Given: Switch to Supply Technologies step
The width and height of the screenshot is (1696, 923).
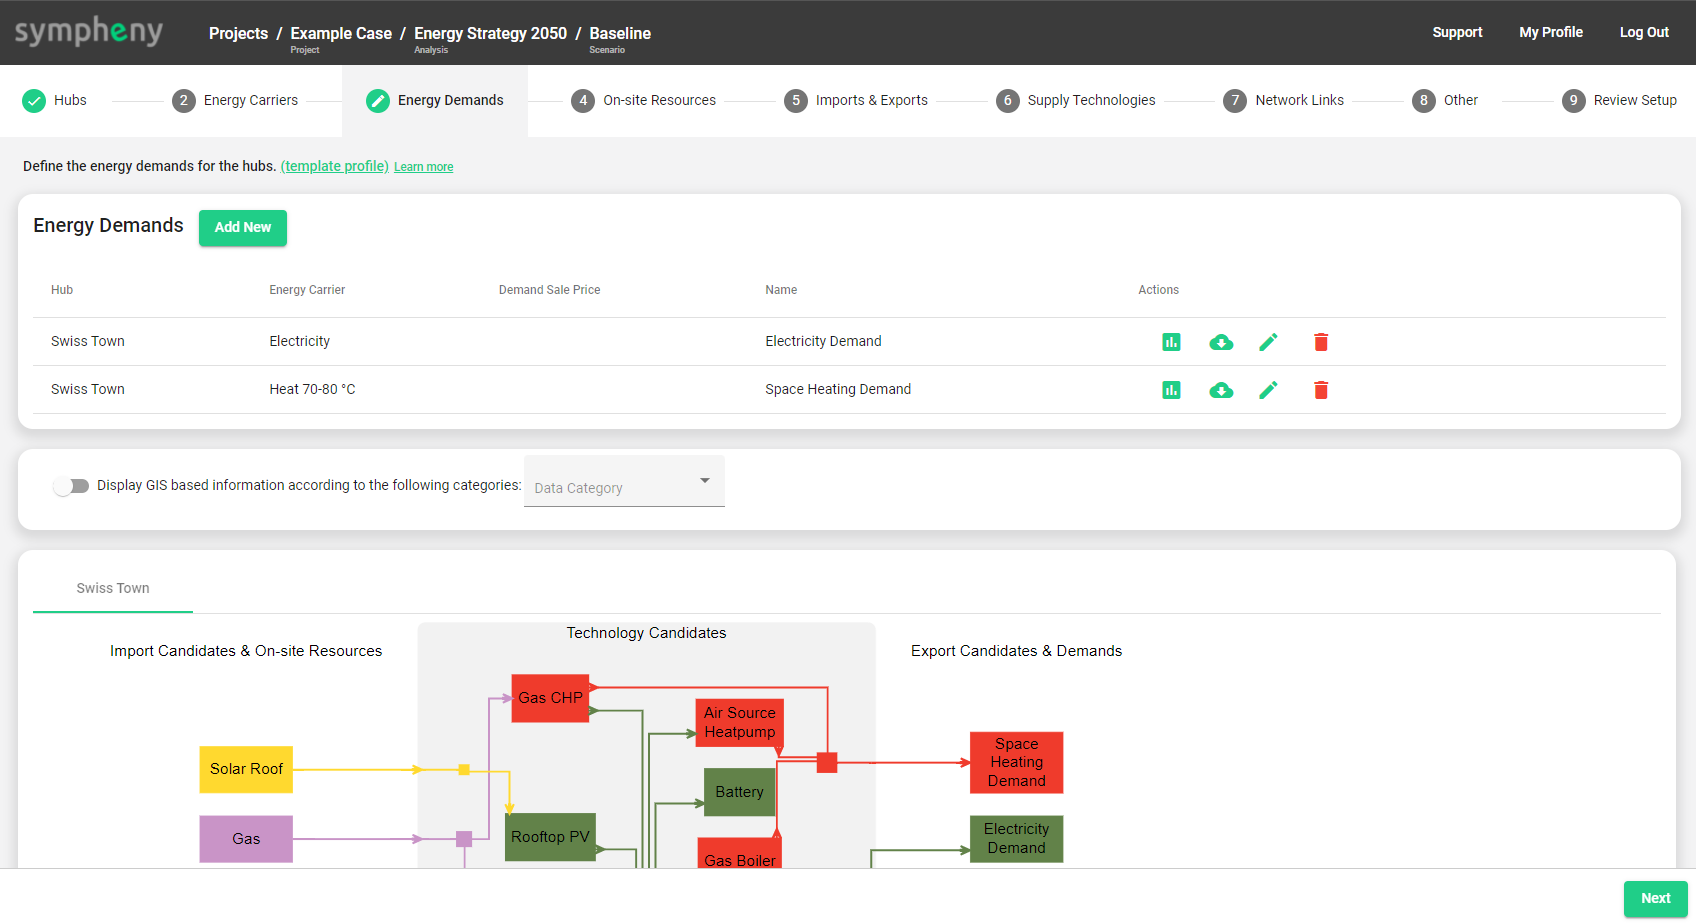Looking at the screenshot, I should (x=1076, y=100).
